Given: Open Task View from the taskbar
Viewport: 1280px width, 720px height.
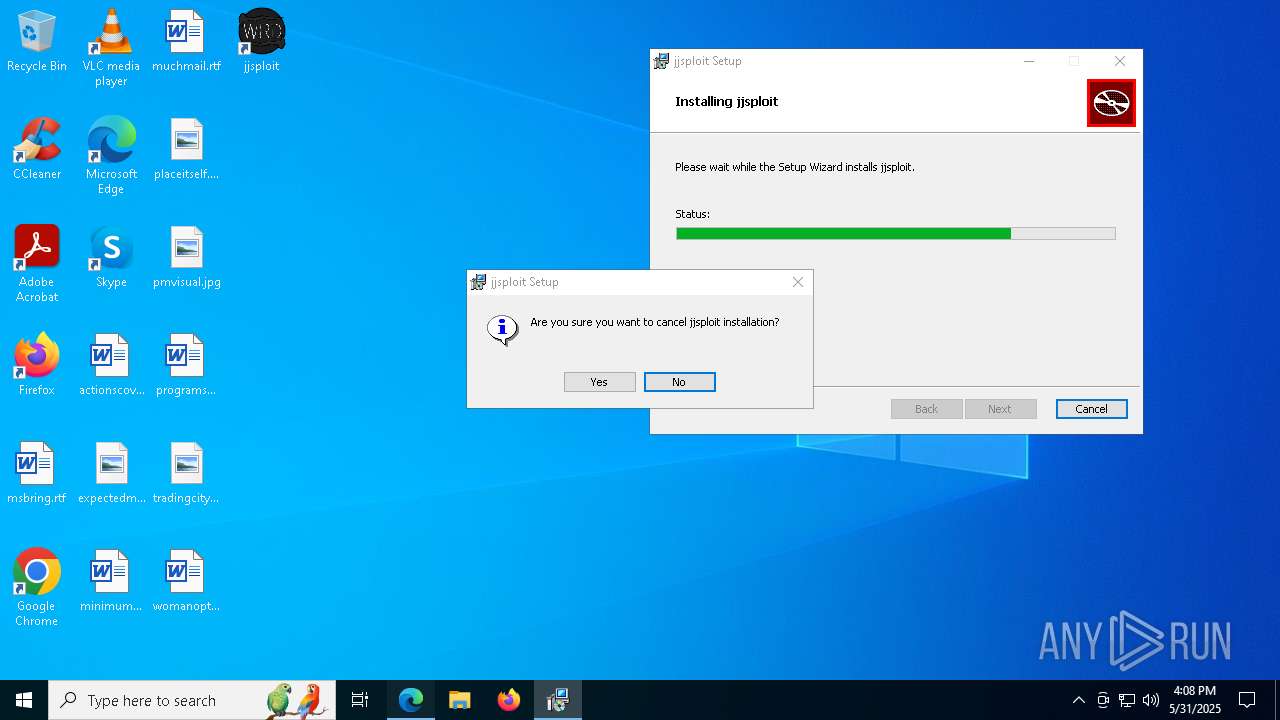Looking at the screenshot, I should 360,700.
